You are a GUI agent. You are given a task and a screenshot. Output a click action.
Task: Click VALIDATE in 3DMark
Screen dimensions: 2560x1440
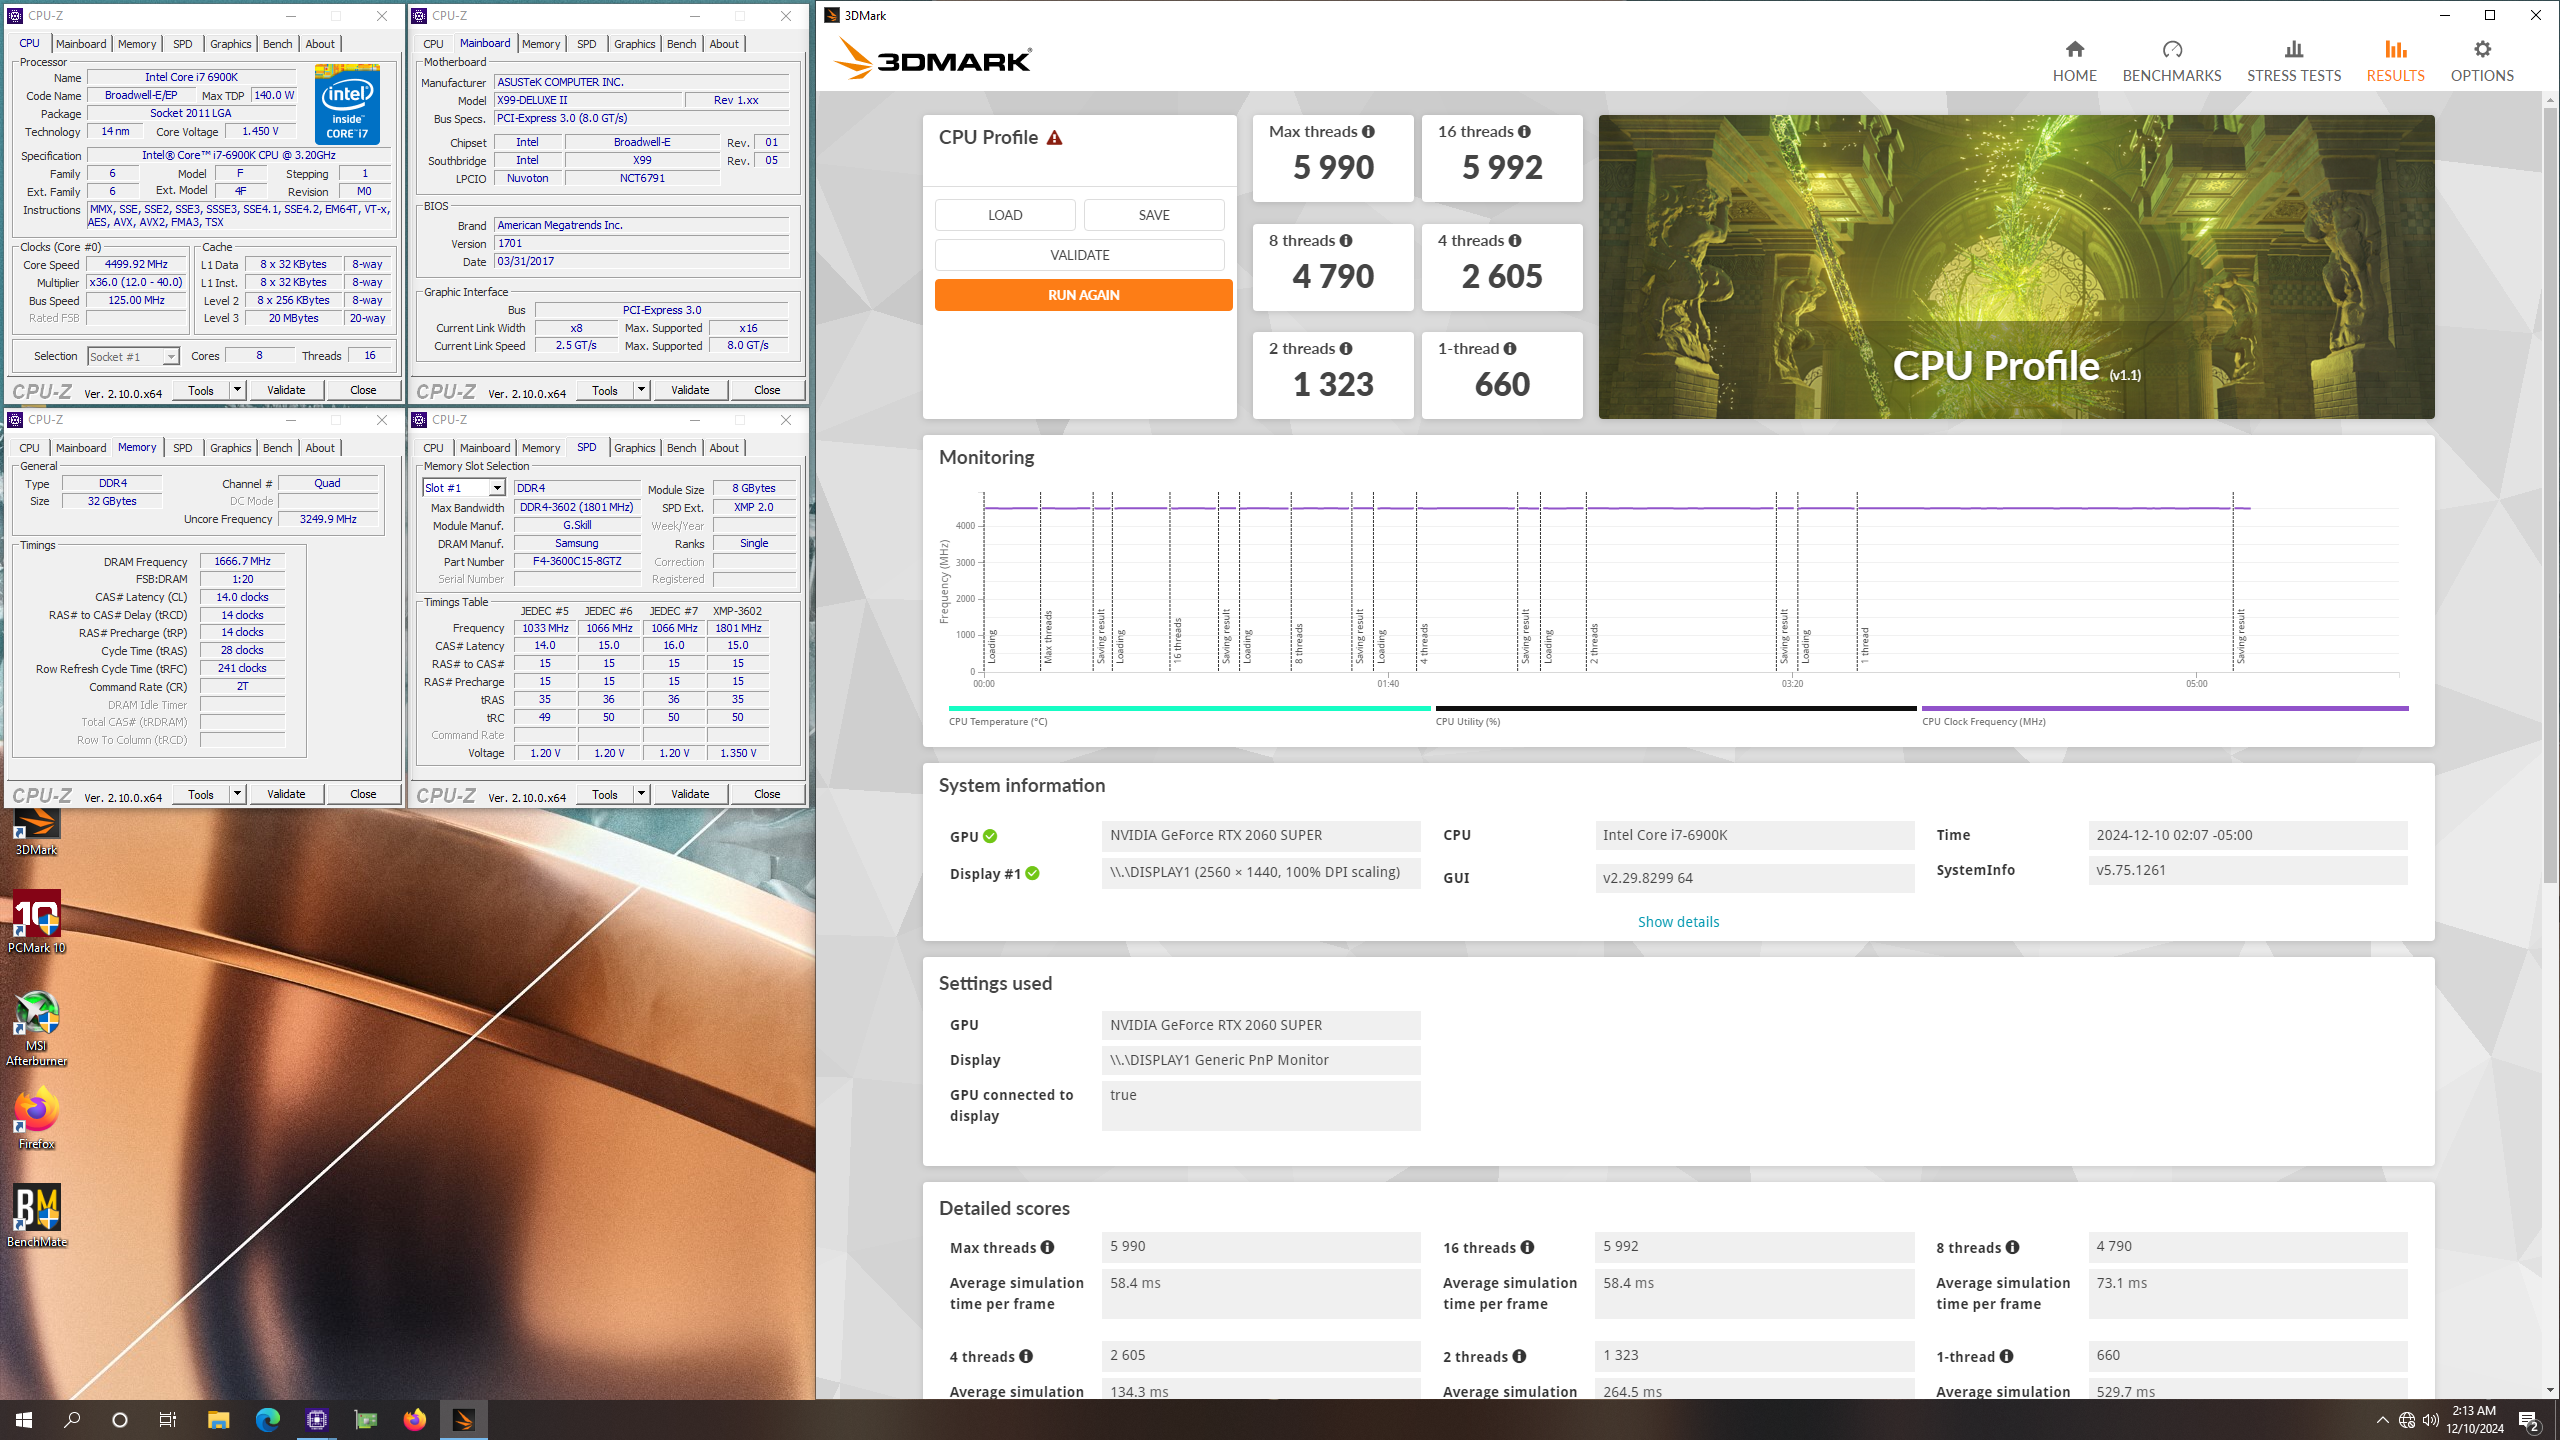pyautogui.click(x=1080, y=255)
